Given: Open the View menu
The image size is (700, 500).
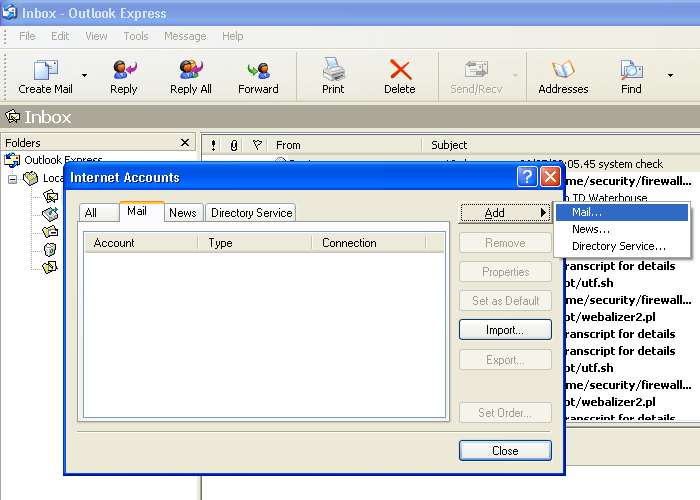Looking at the screenshot, I should pyautogui.click(x=96, y=36).
